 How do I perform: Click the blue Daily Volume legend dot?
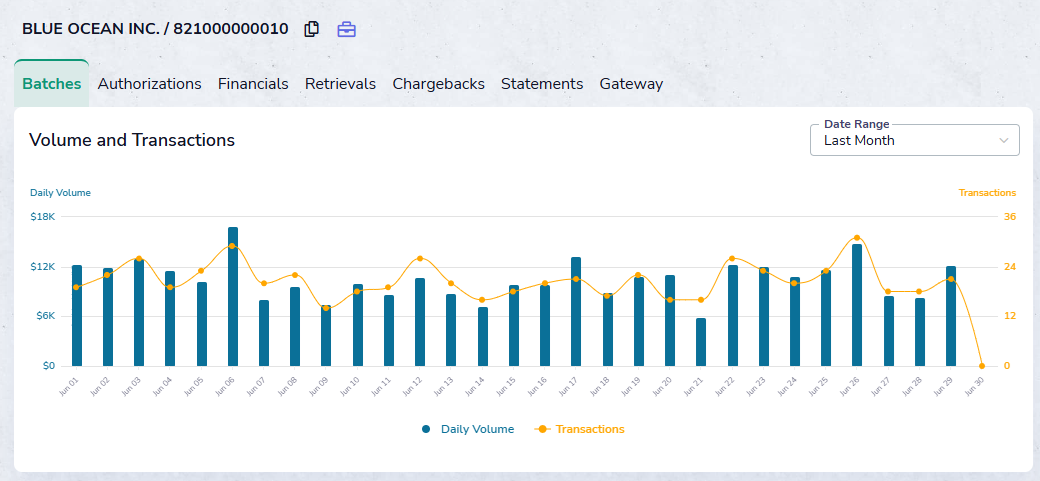click(x=426, y=429)
